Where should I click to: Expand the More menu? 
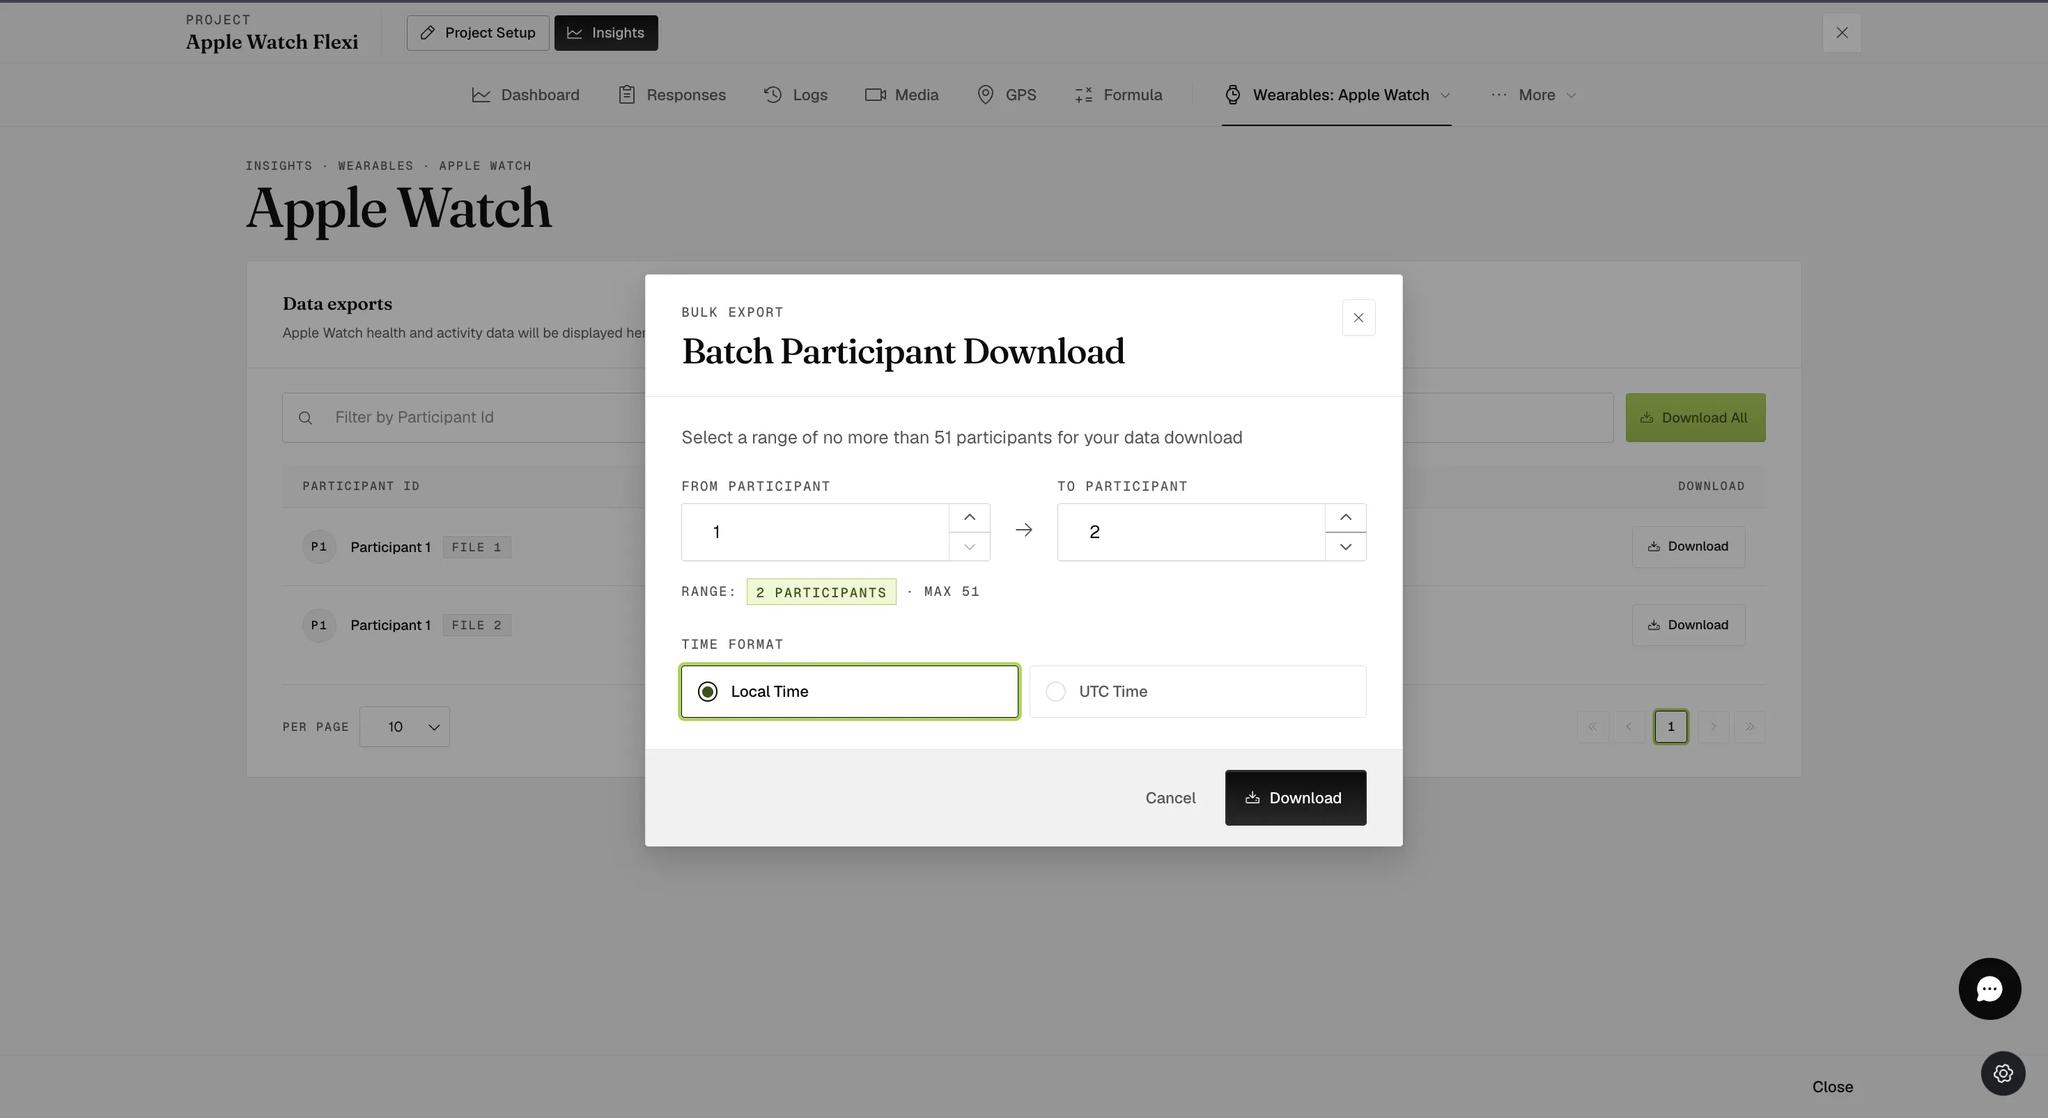pos(1534,95)
